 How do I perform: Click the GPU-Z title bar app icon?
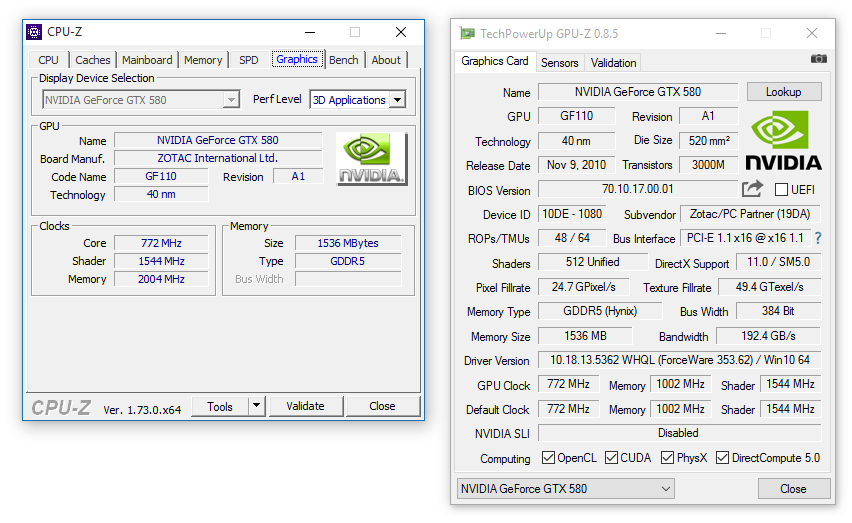[467, 33]
